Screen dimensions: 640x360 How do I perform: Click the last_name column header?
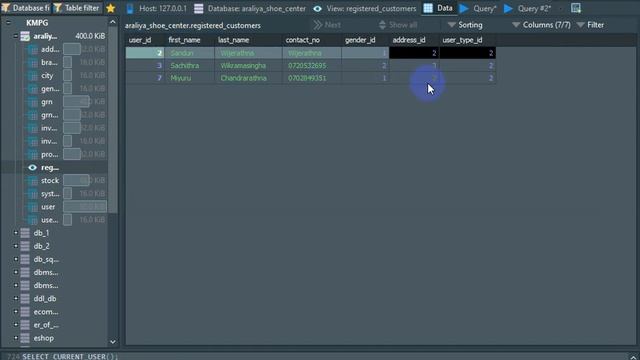[248, 40]
